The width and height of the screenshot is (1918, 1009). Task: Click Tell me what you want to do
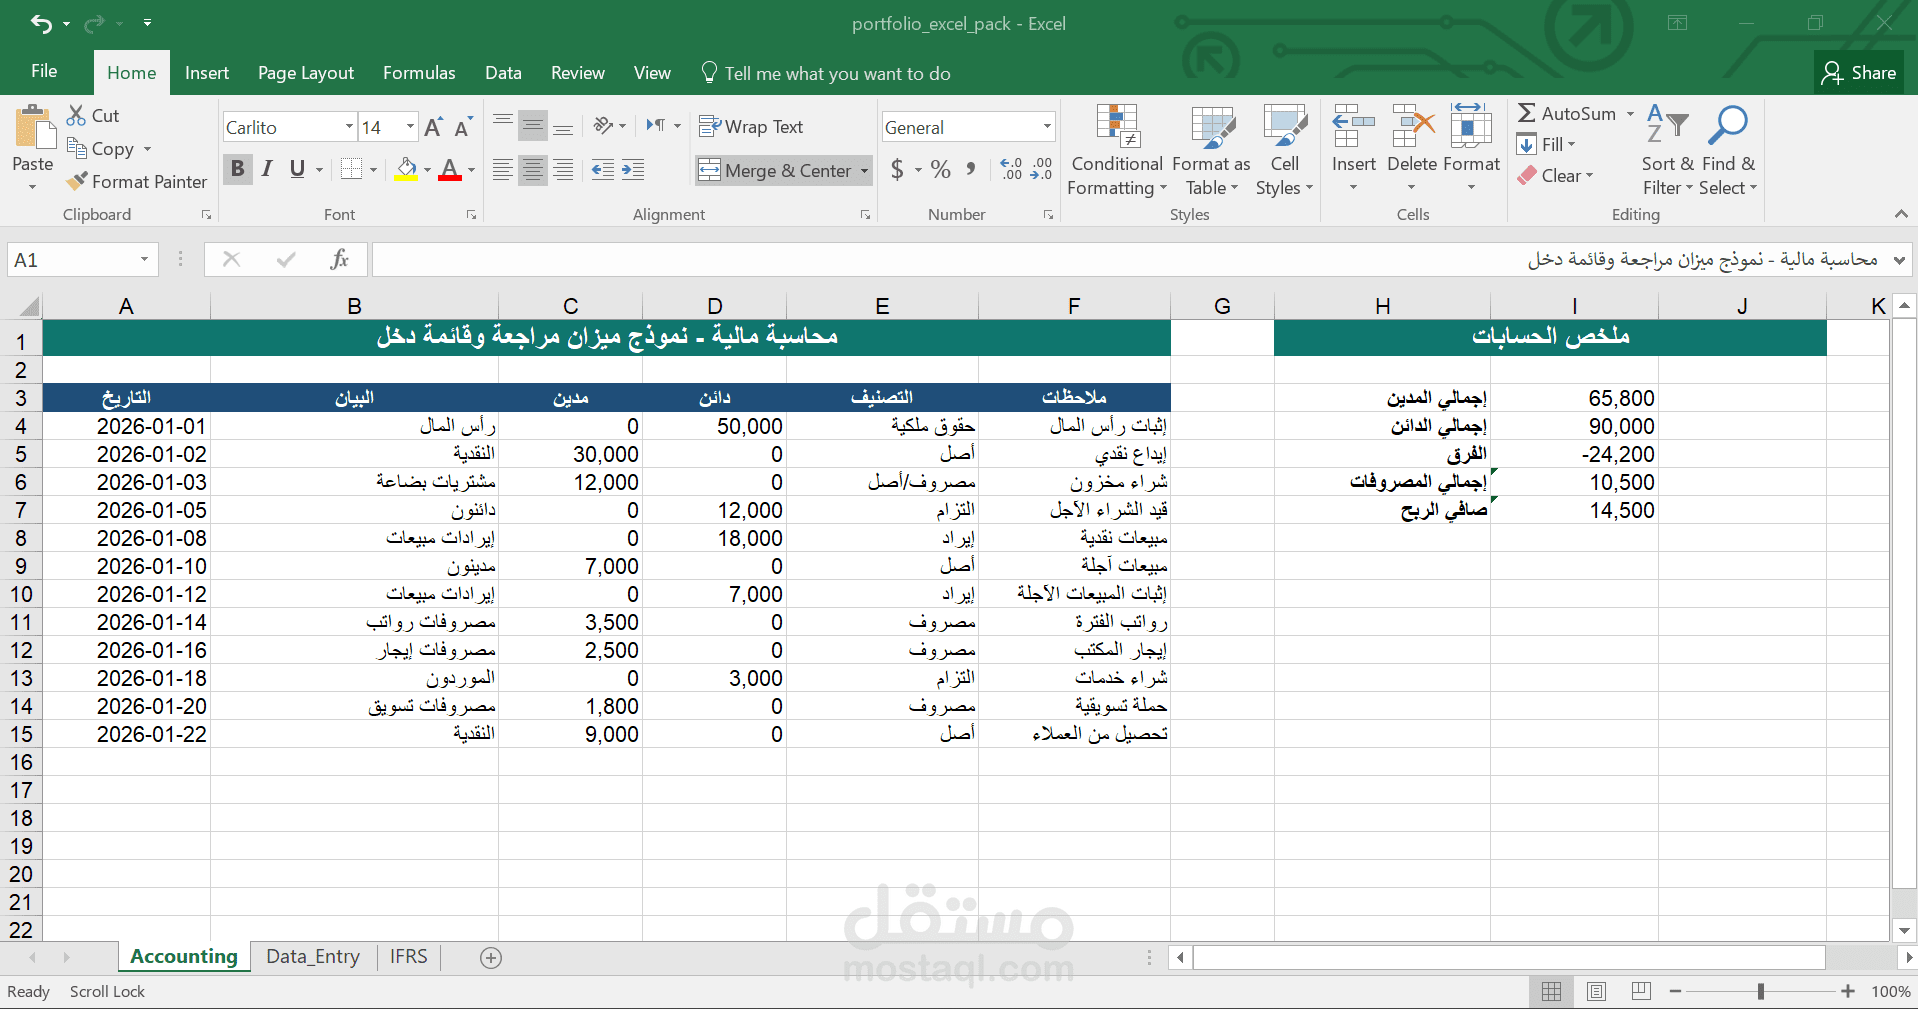pos(826,73)
